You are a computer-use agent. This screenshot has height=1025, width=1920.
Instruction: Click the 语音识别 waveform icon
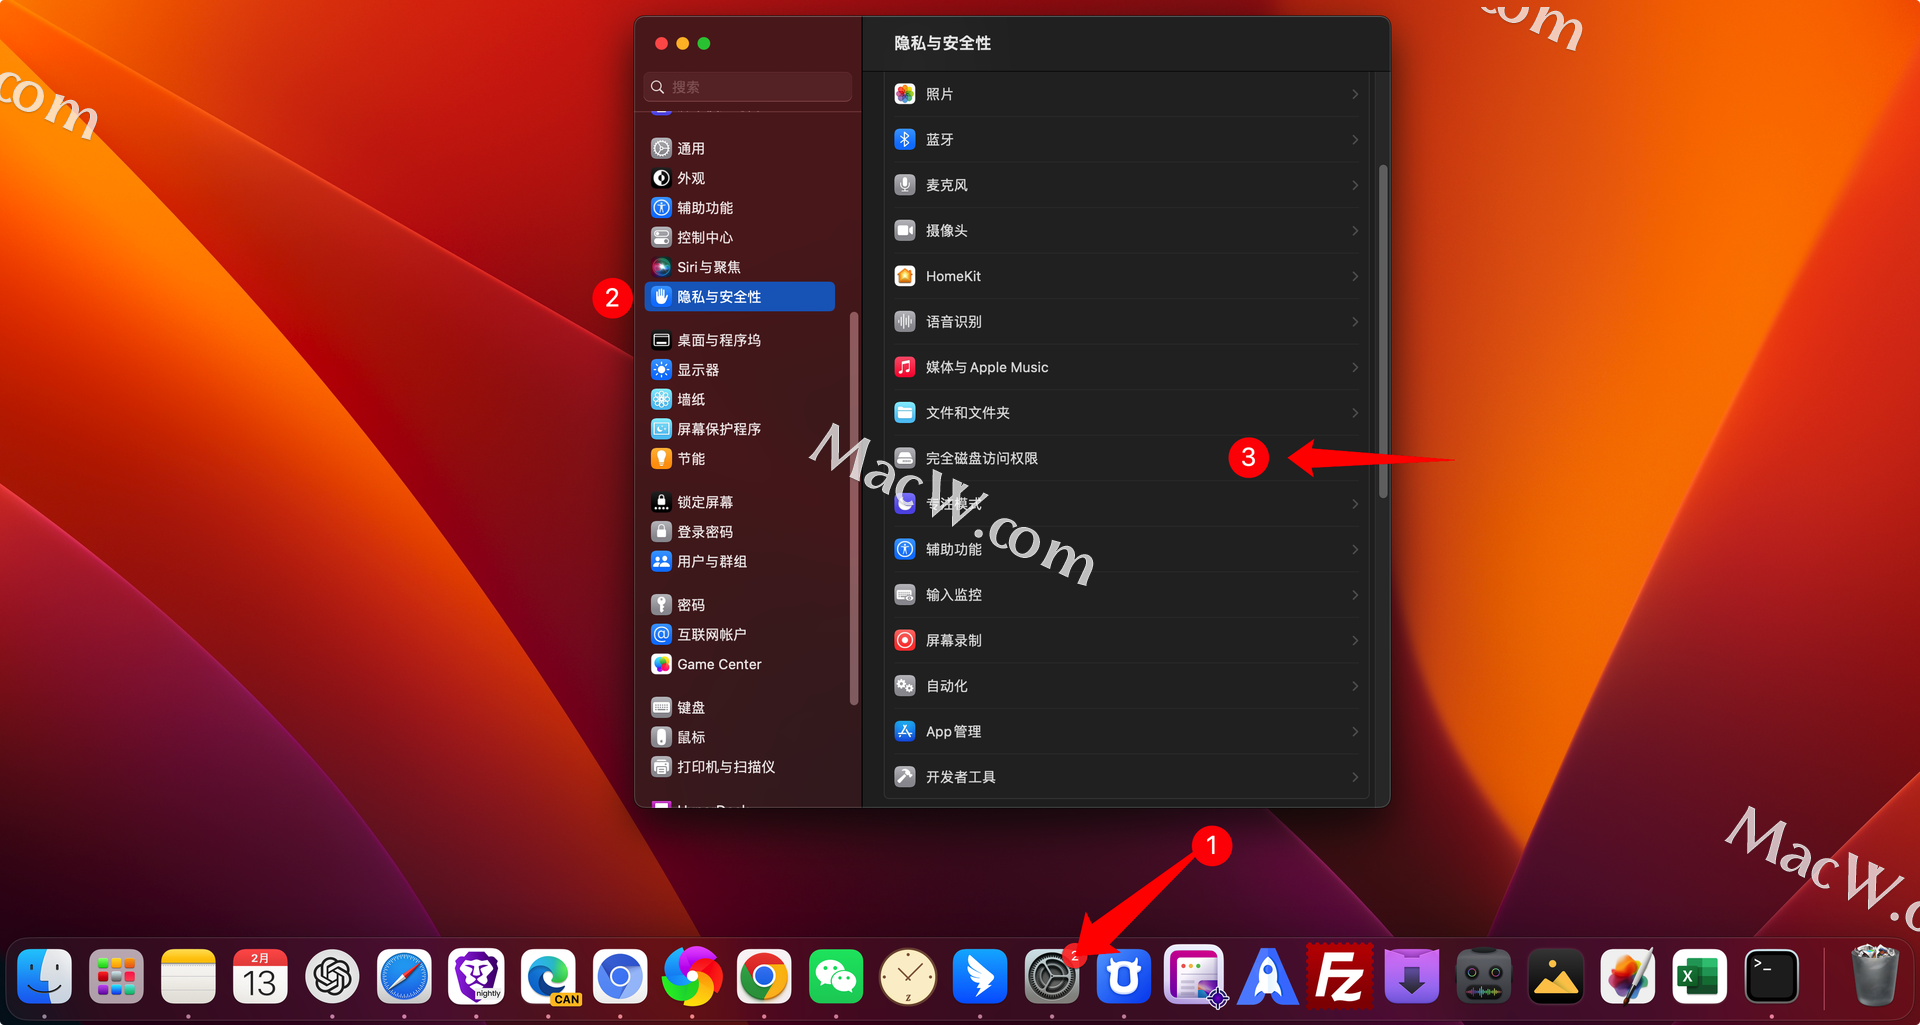click(905, 321)
